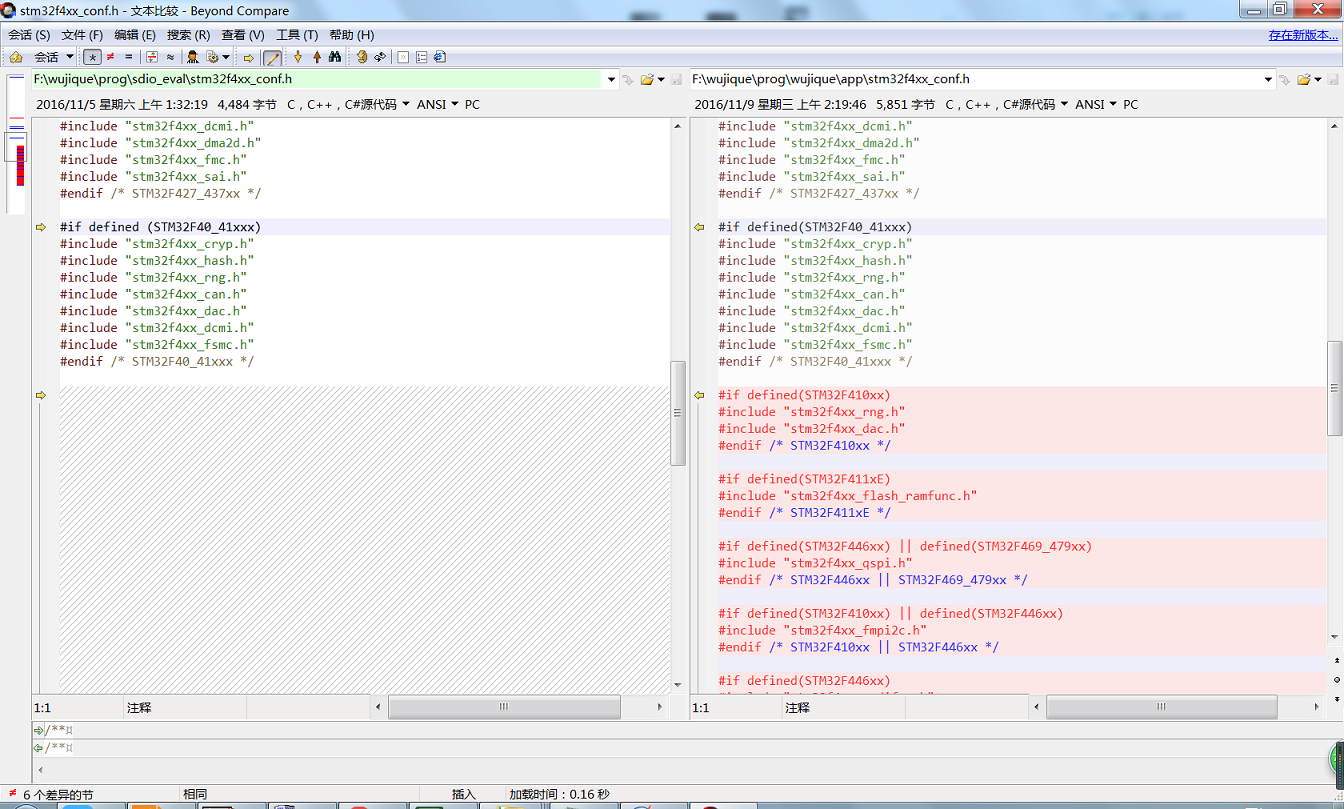Click right pane vertical scrollbar thumb

(1335, 388)
